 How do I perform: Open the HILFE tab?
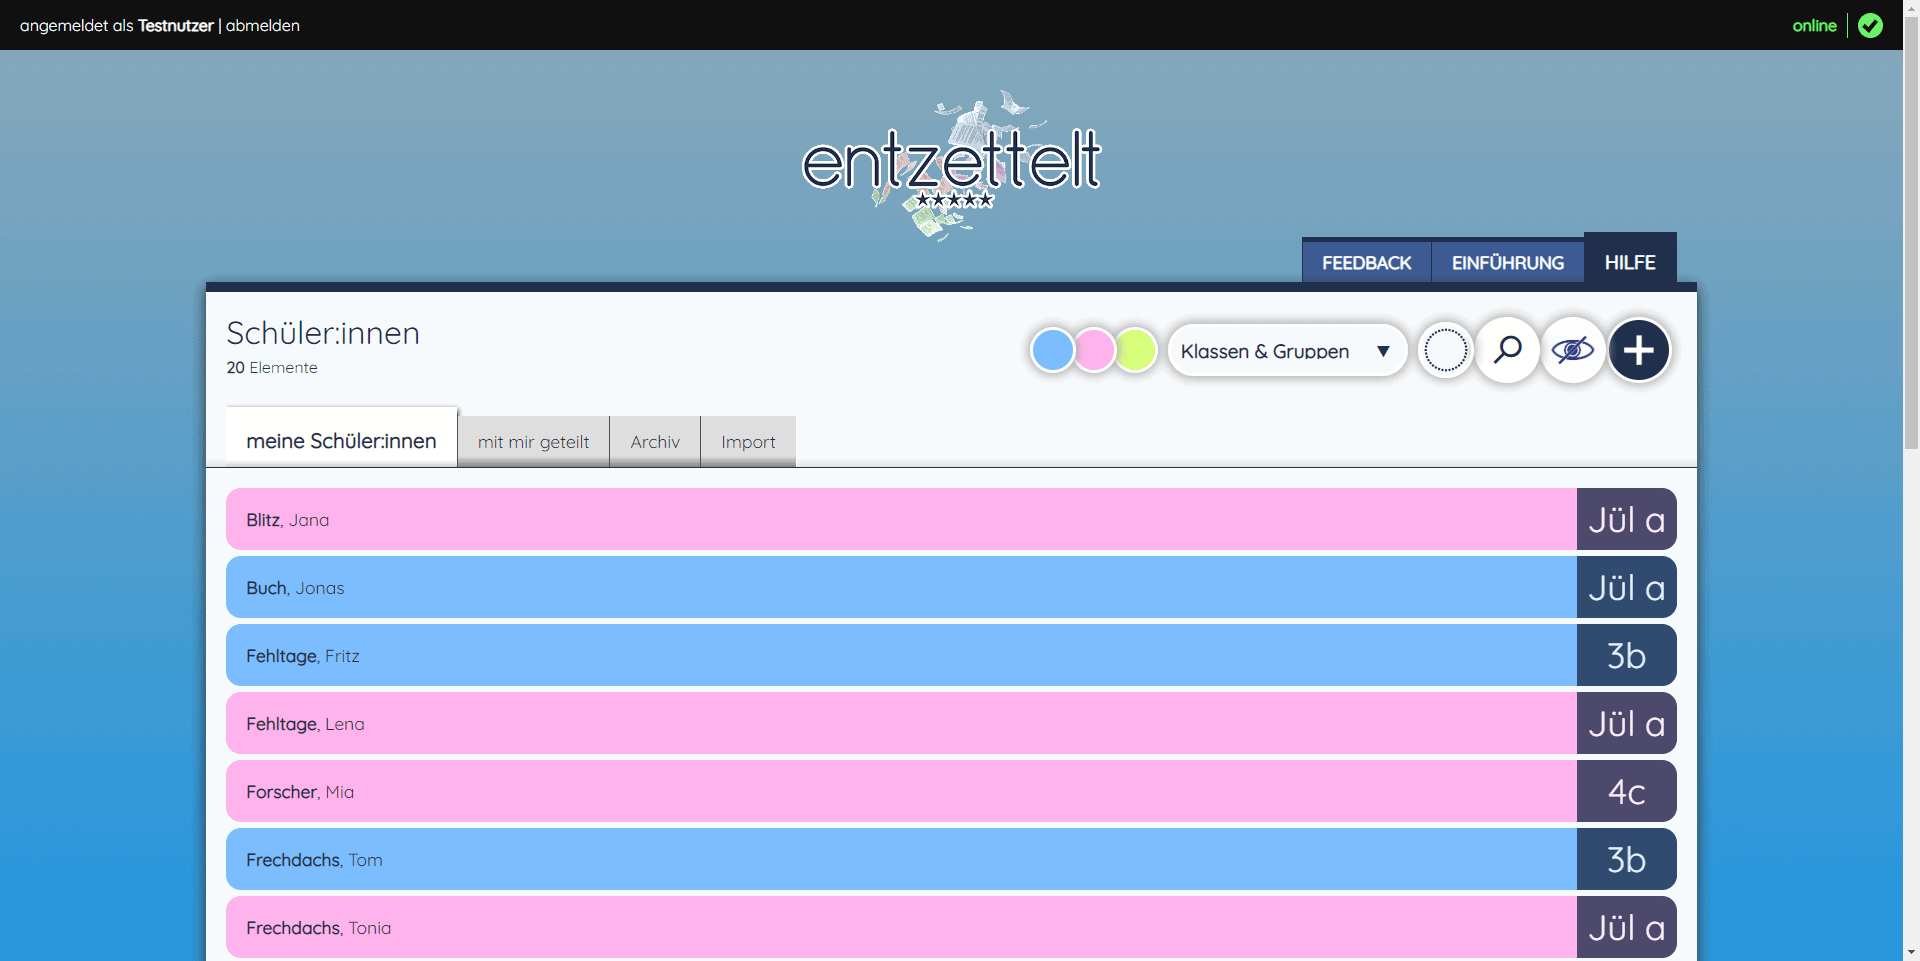pos(1630,260)
